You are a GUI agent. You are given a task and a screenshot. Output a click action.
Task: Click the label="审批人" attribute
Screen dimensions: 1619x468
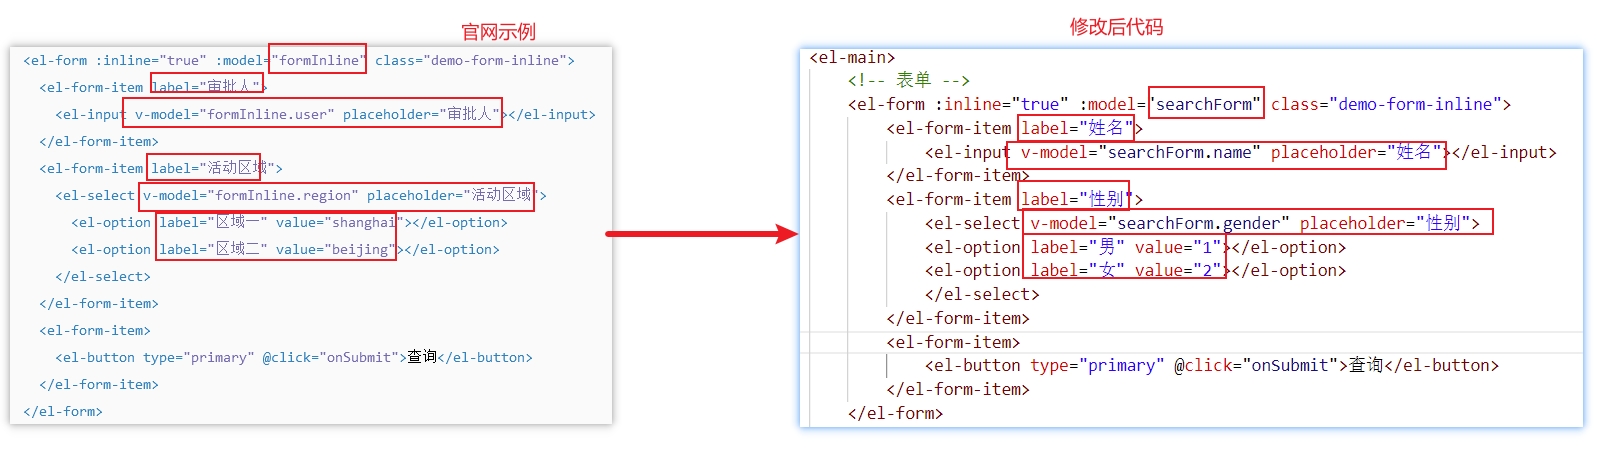pyautogui.click(x=206, y=87)
